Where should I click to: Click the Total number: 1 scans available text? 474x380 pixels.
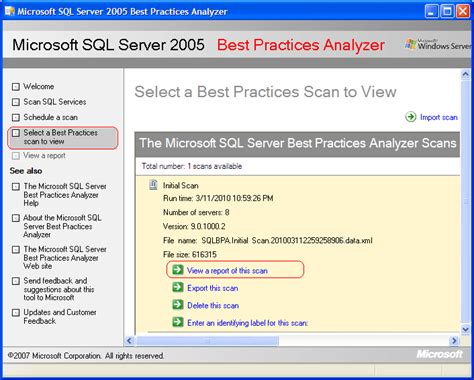pos(192,166)
